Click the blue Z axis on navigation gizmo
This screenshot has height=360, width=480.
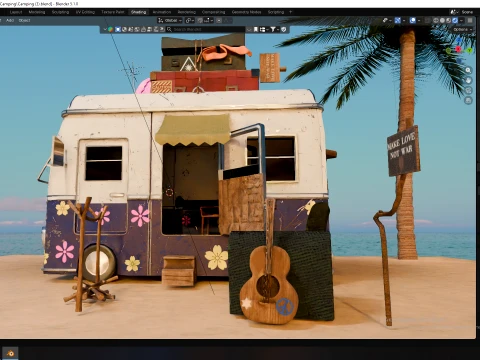point(459,40)
